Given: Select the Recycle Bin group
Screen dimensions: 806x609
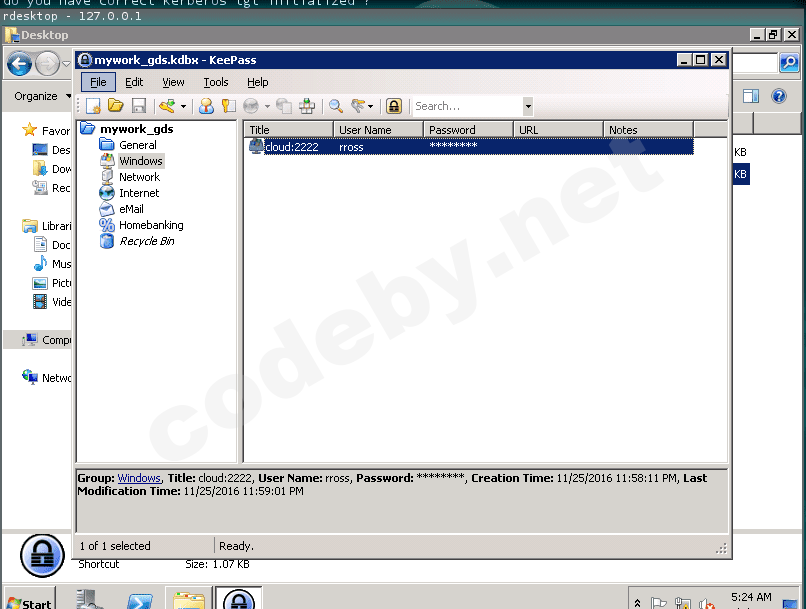Looking at the screenshot, I should 147,241.
